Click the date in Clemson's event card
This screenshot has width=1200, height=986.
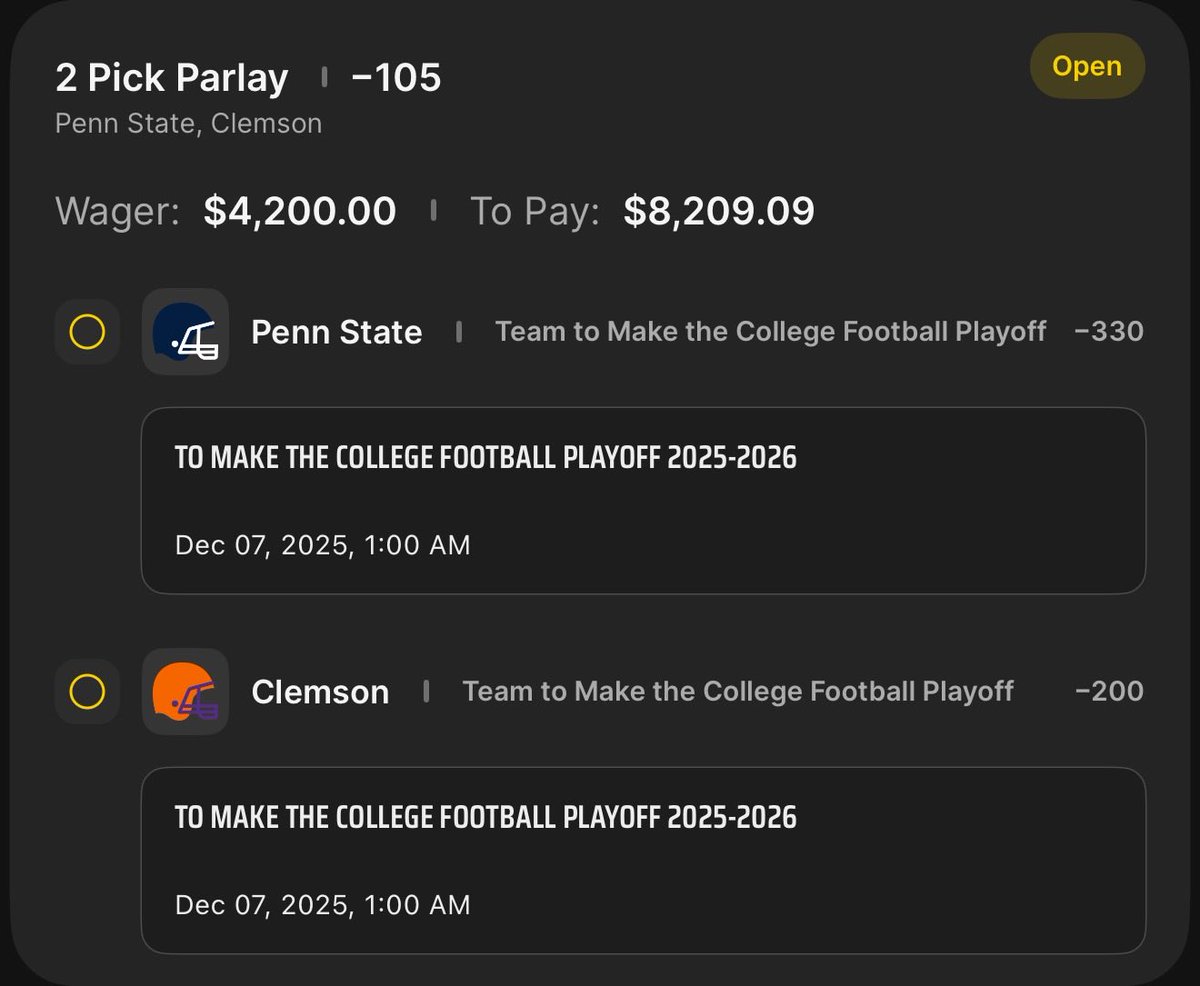coord(322,905)
